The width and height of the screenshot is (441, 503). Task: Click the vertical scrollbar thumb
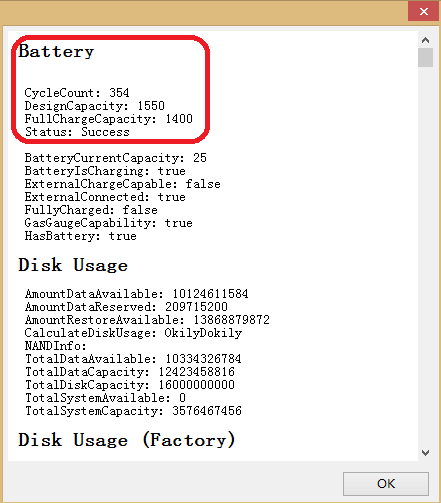(x=425, y=57)
